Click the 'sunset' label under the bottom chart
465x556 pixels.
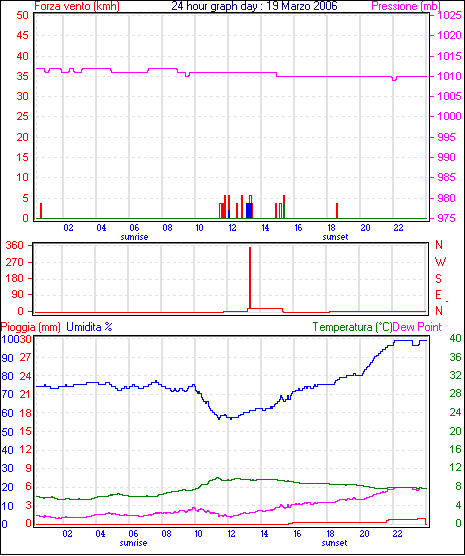pyautogui.click(x=334, y=543)
